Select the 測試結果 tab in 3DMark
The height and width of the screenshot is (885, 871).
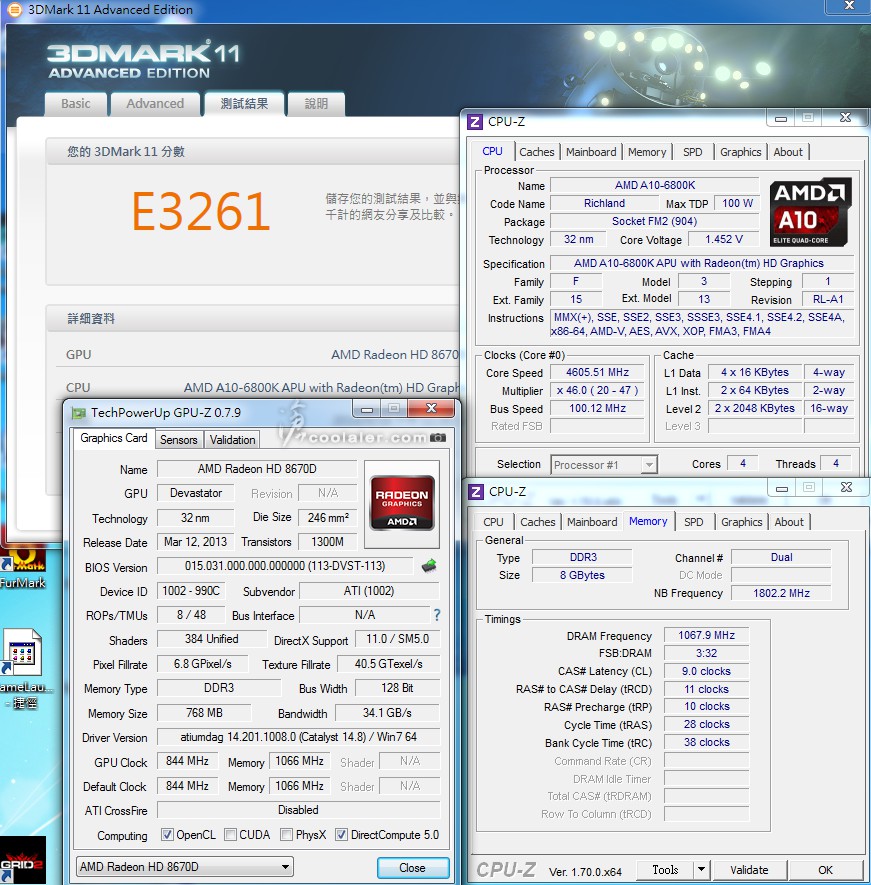pyautogui.click(x=244, y=104)
